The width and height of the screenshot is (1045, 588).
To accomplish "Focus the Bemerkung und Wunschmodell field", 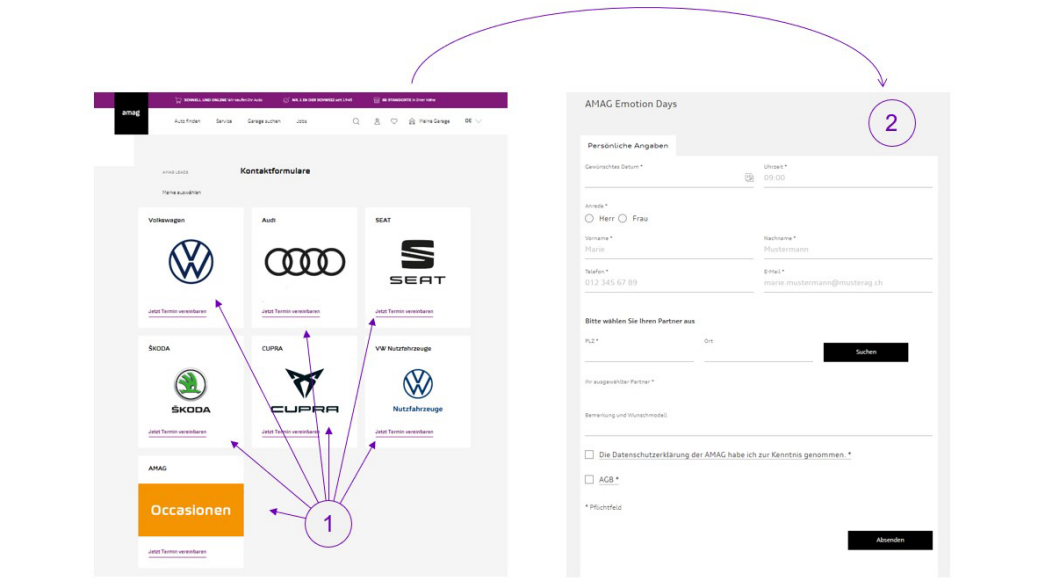I will (758, 427).
